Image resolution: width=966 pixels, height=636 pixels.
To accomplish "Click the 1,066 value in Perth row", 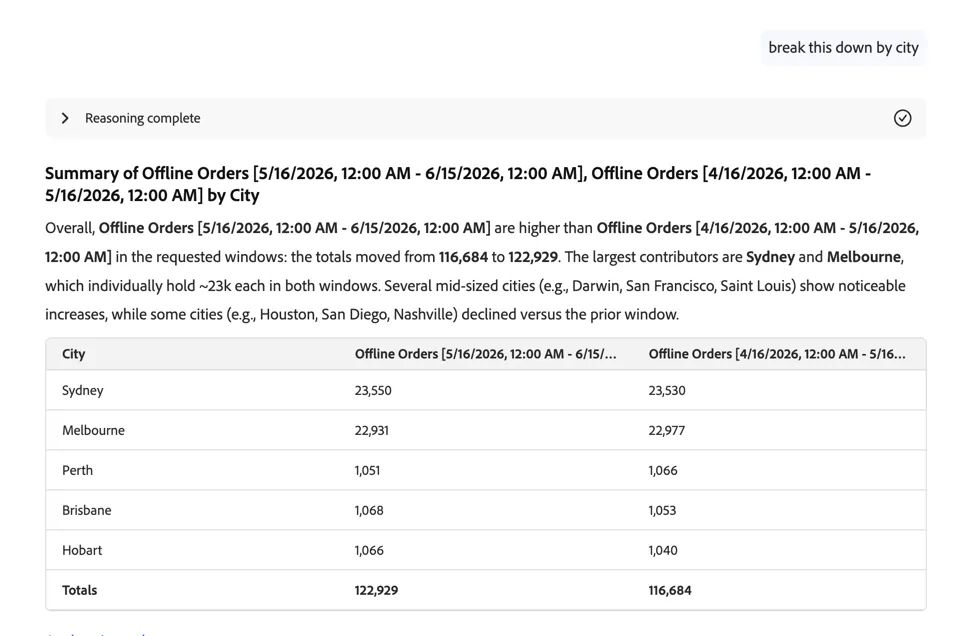I will pyautogui.click(x=663, y=470).
